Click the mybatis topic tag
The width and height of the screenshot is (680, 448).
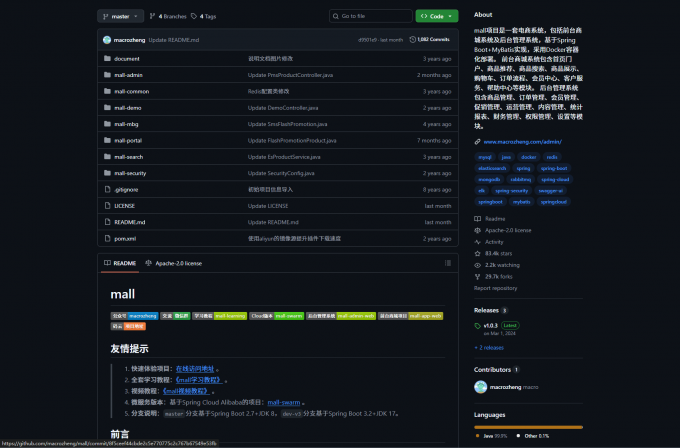521,202
